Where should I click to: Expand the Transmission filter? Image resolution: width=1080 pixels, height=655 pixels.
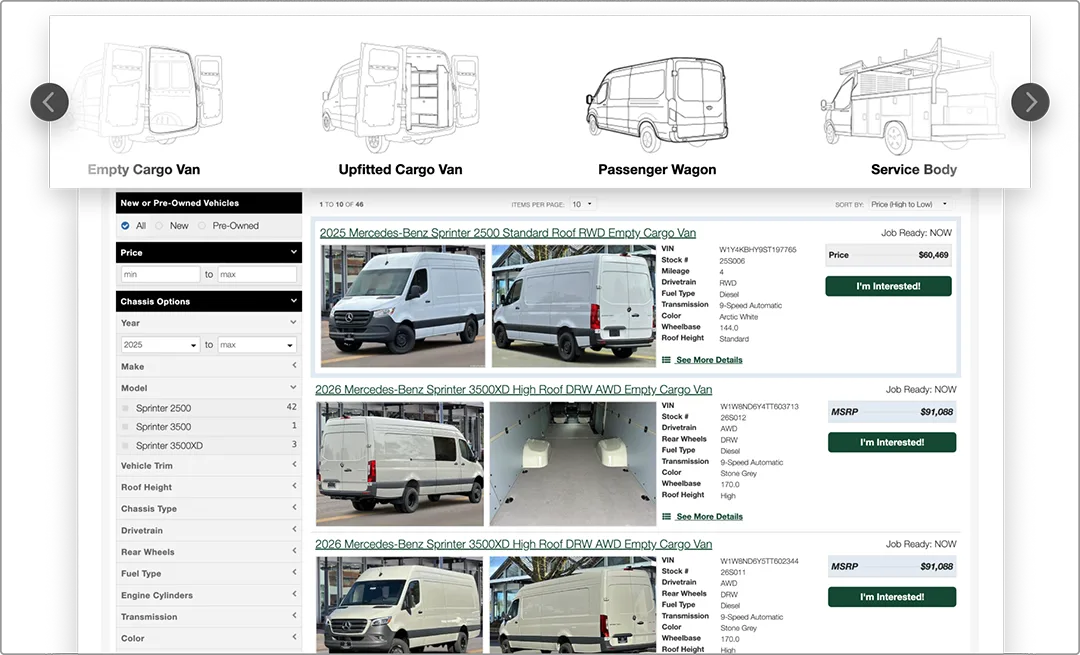click(209, 616)
